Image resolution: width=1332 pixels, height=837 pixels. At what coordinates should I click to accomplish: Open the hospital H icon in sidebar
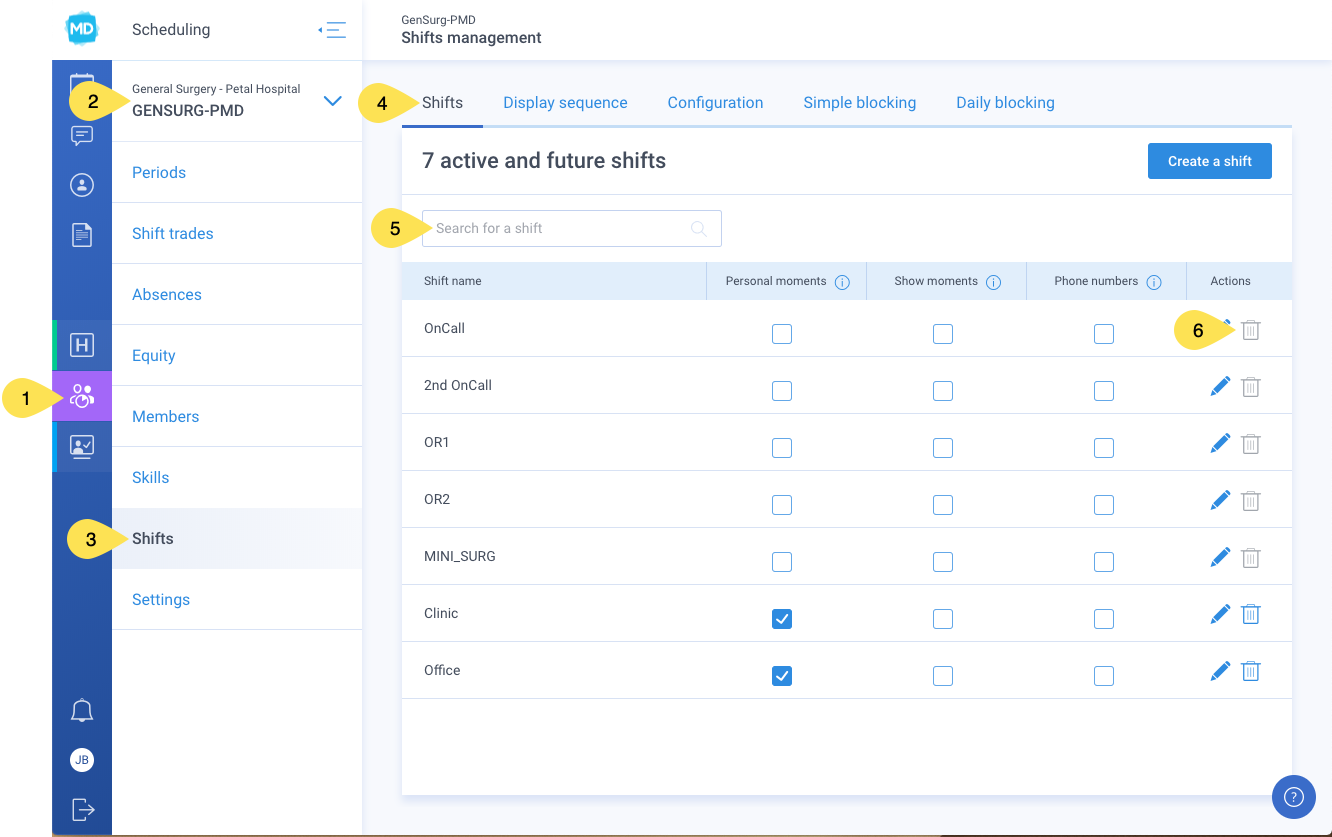point(82,346)
